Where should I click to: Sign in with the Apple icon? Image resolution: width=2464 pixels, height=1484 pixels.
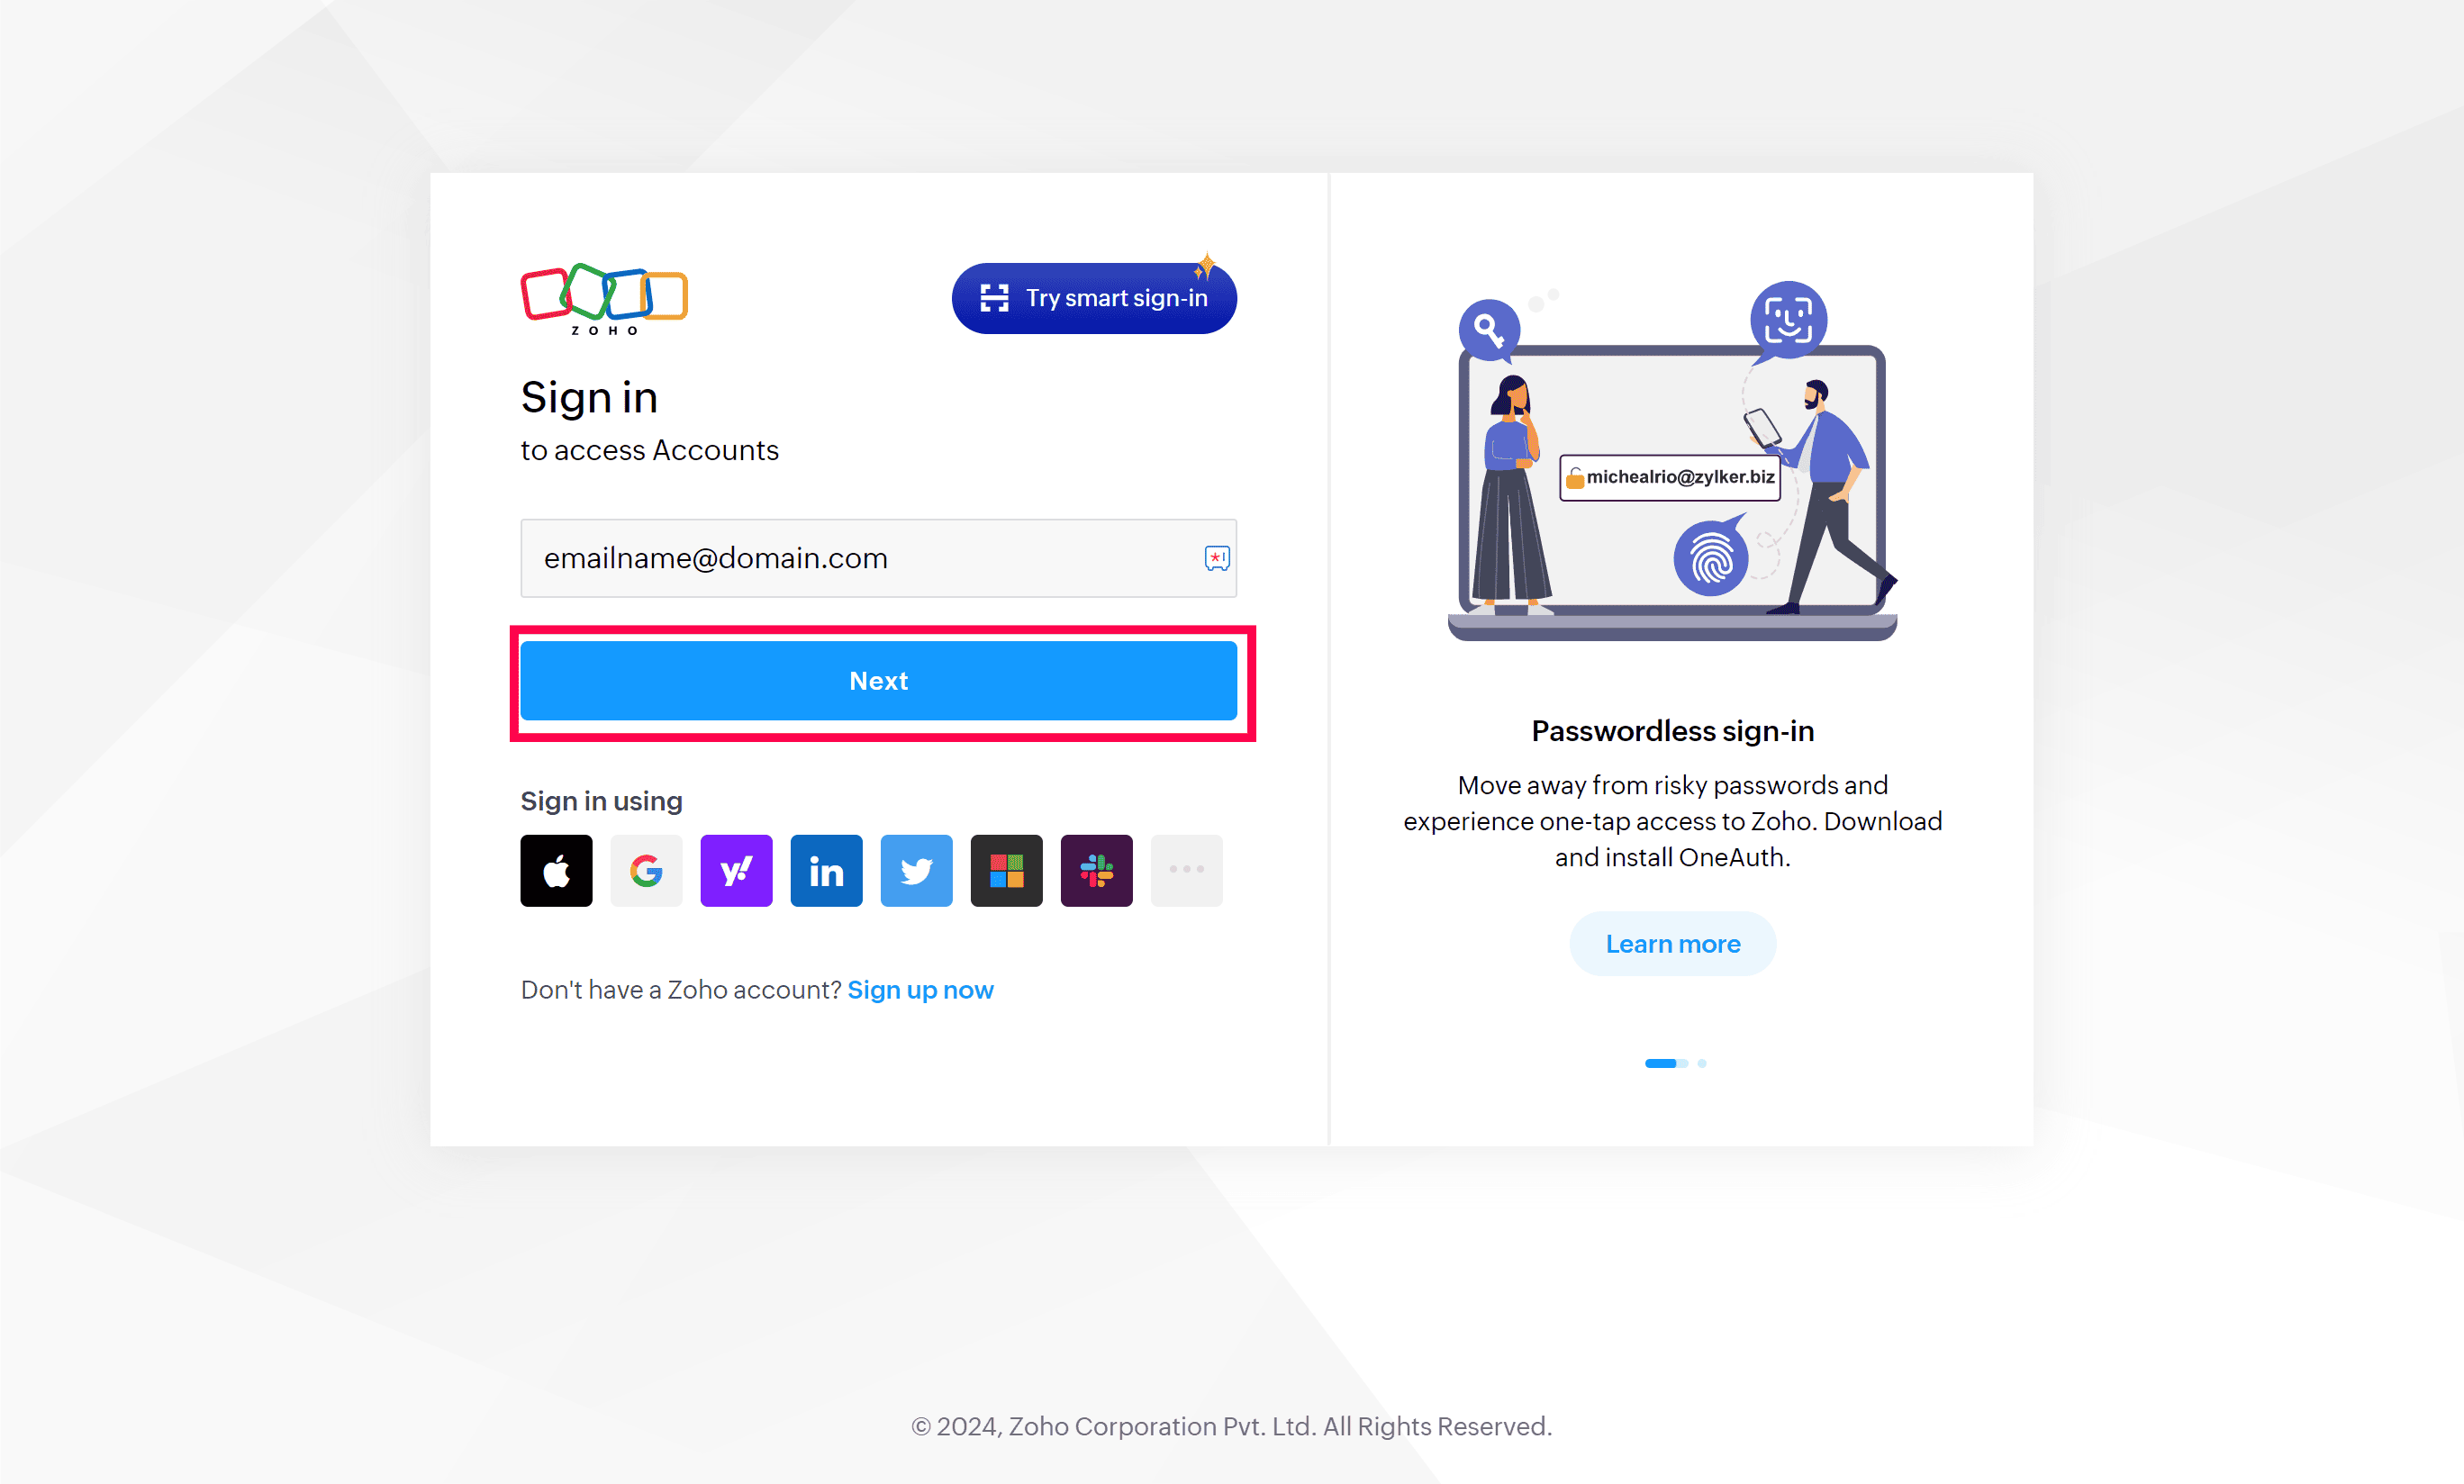556,870
